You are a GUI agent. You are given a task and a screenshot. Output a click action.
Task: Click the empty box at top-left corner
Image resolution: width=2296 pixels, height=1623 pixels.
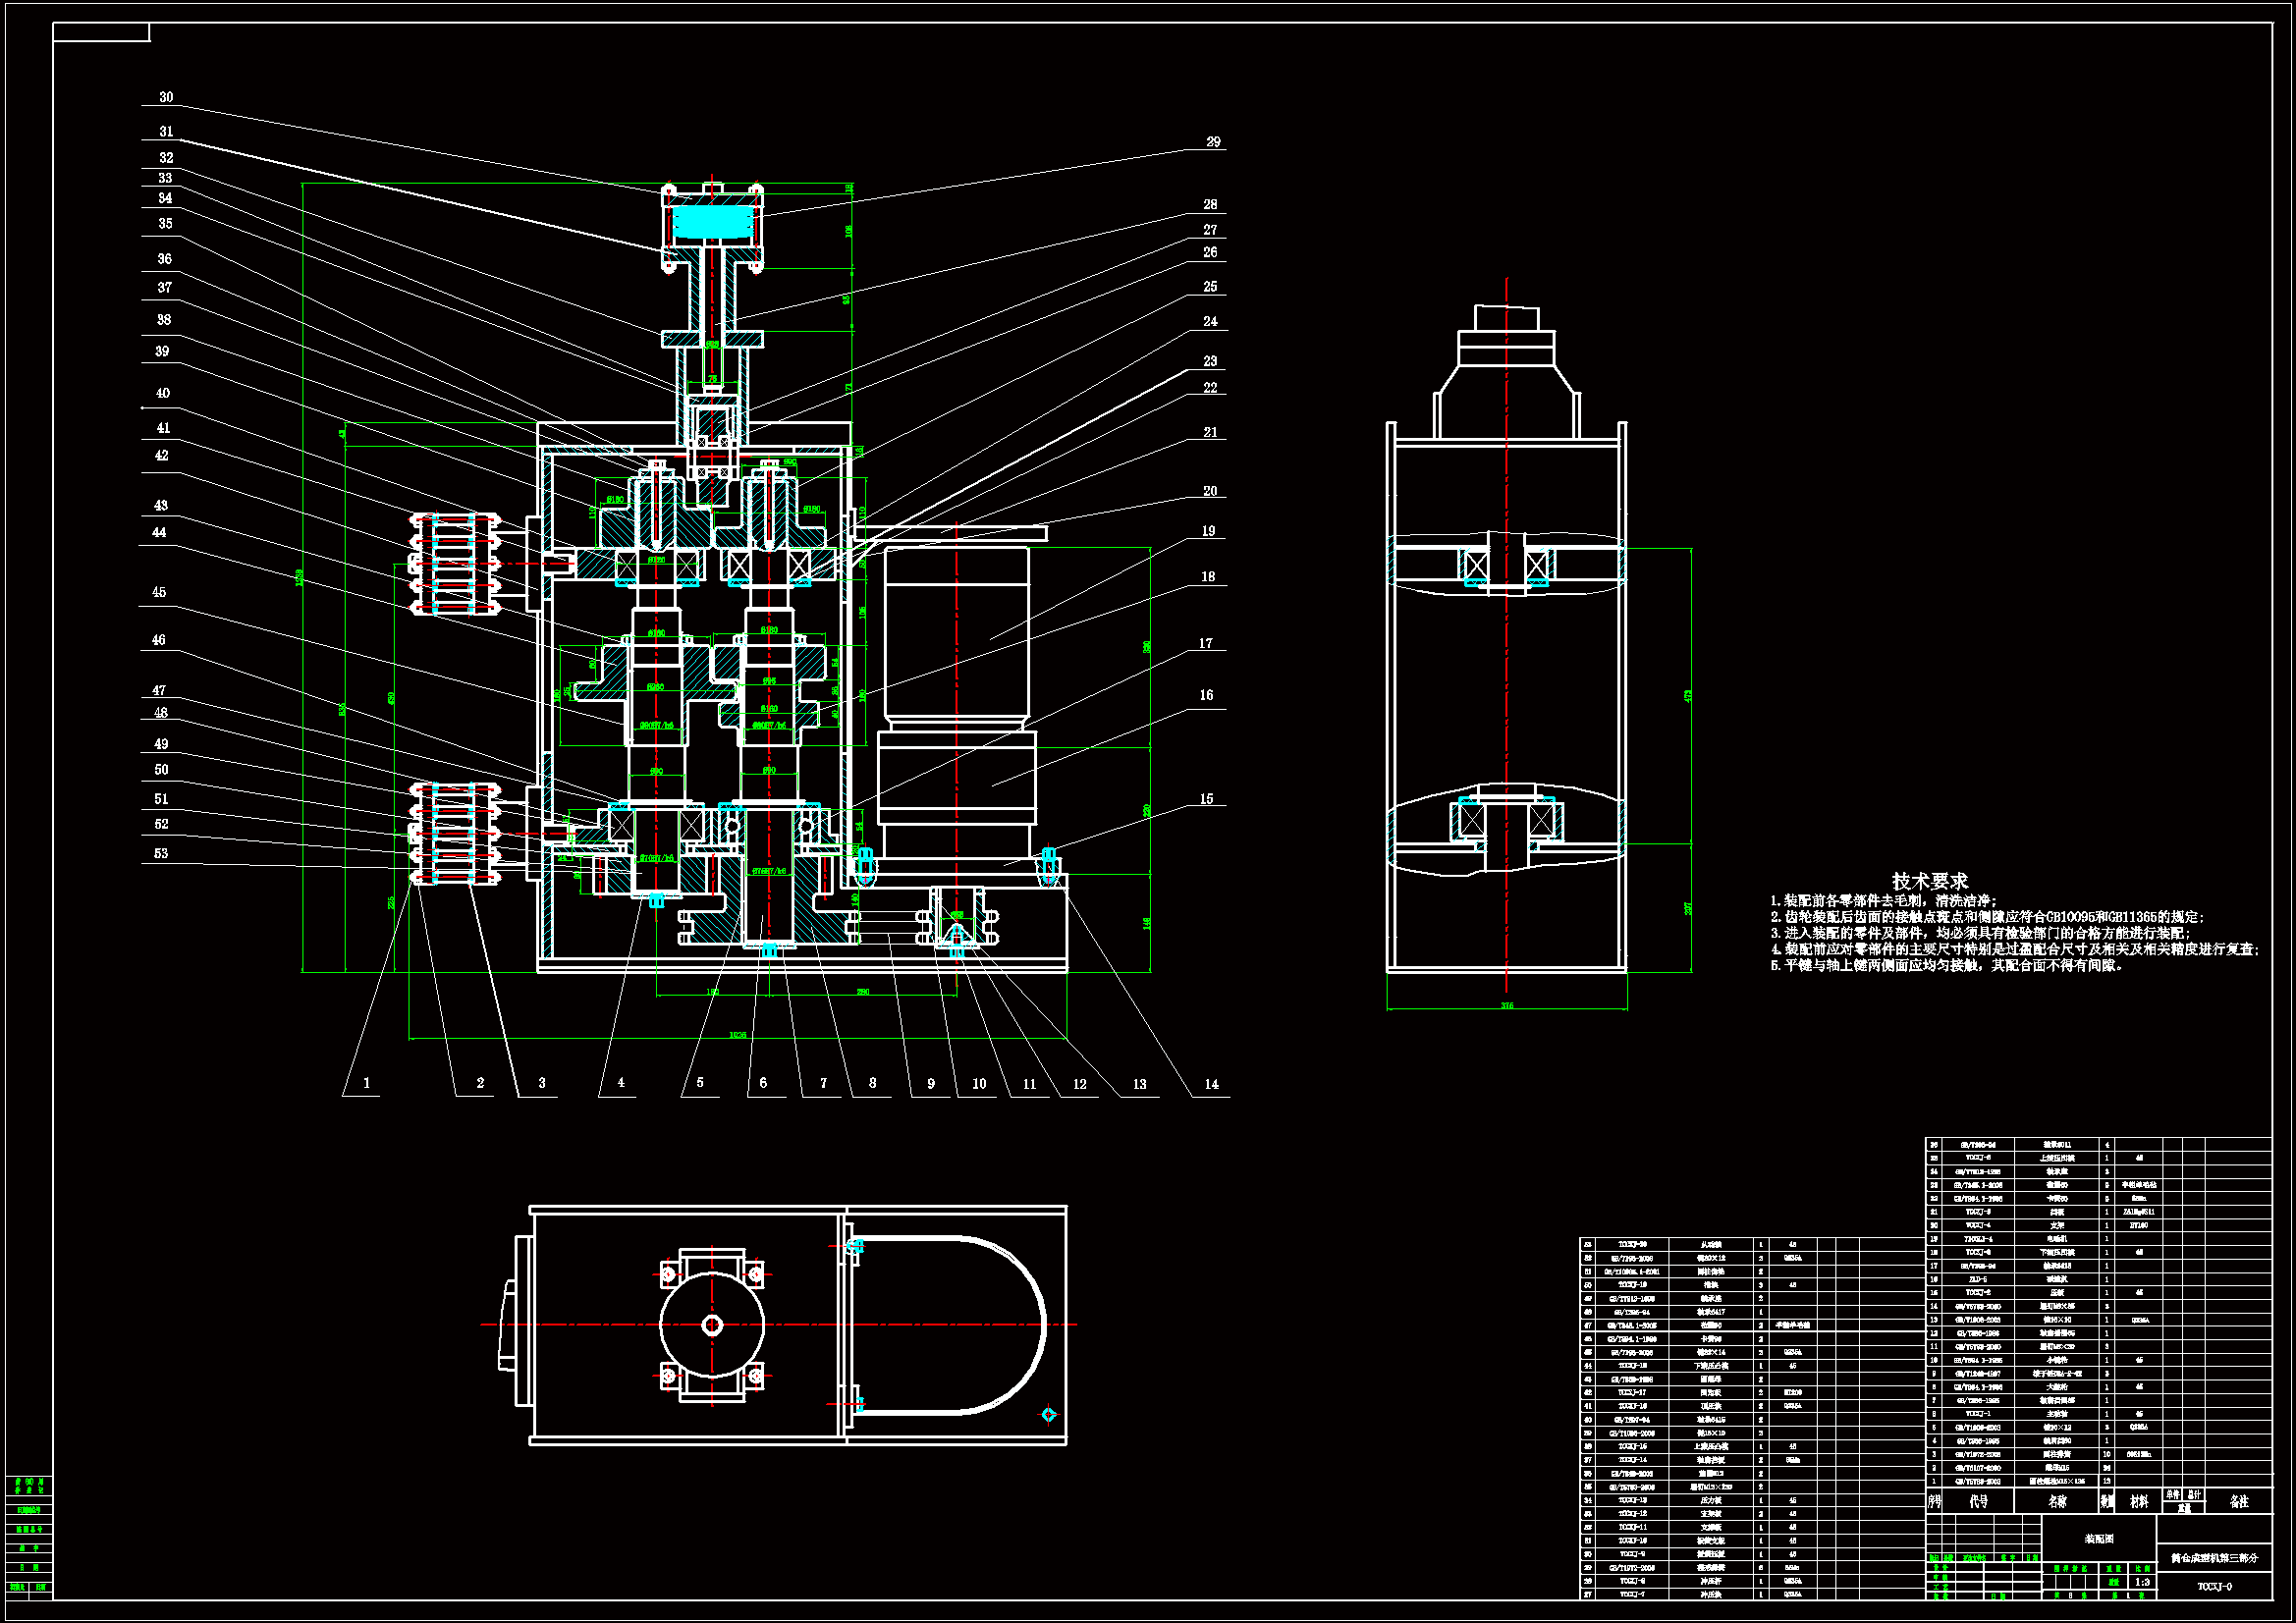pyautogui.click(x=101, y=33)
